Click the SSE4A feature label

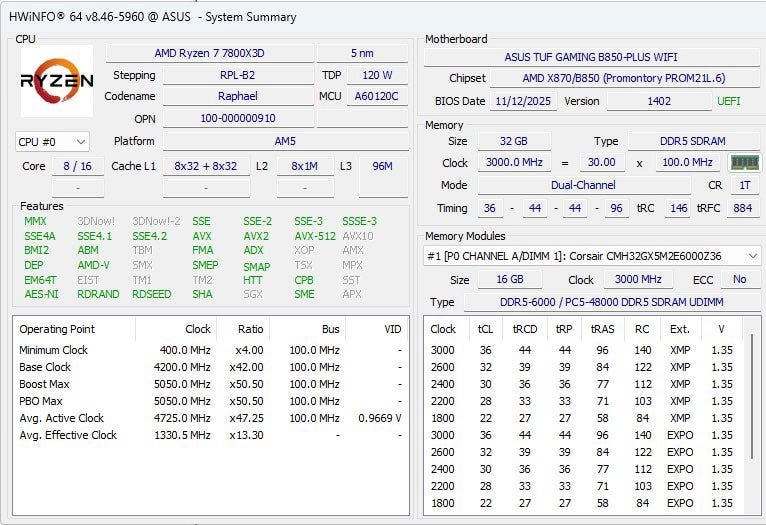tap(40, 236)
